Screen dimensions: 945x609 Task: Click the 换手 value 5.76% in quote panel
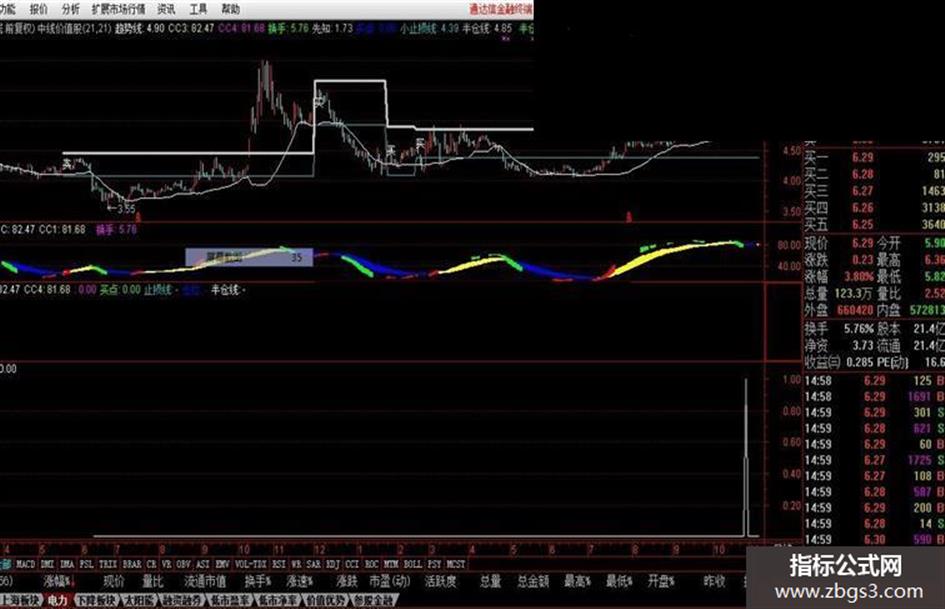pos(859,329)
